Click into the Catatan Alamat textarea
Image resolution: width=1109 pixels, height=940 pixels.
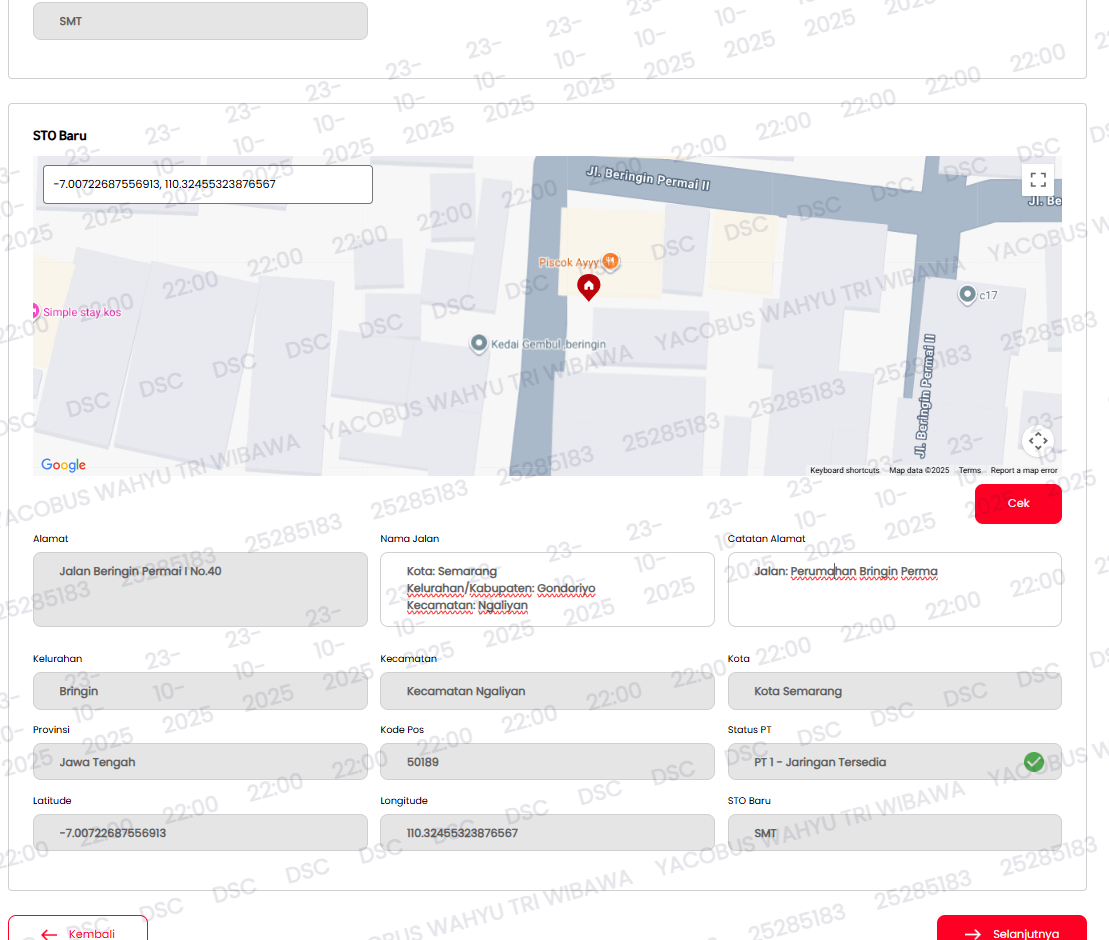click(x=894, y=589)
